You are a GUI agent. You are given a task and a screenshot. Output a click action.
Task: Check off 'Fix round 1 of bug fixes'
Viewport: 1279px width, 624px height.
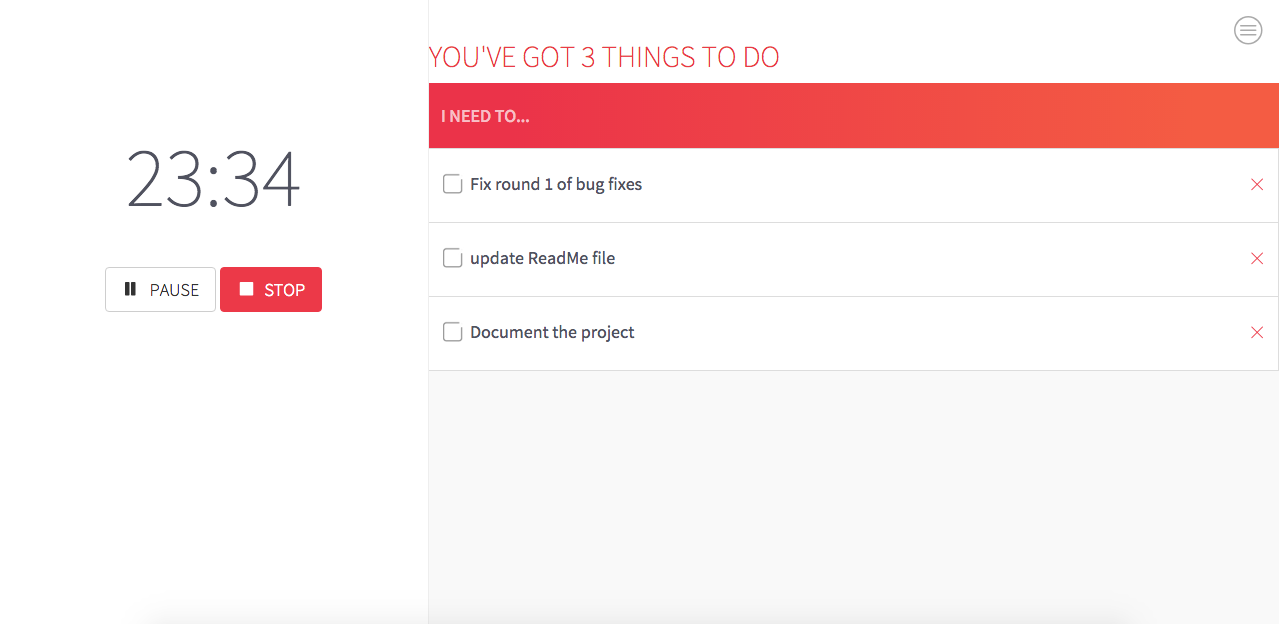[x=452, y=184]
